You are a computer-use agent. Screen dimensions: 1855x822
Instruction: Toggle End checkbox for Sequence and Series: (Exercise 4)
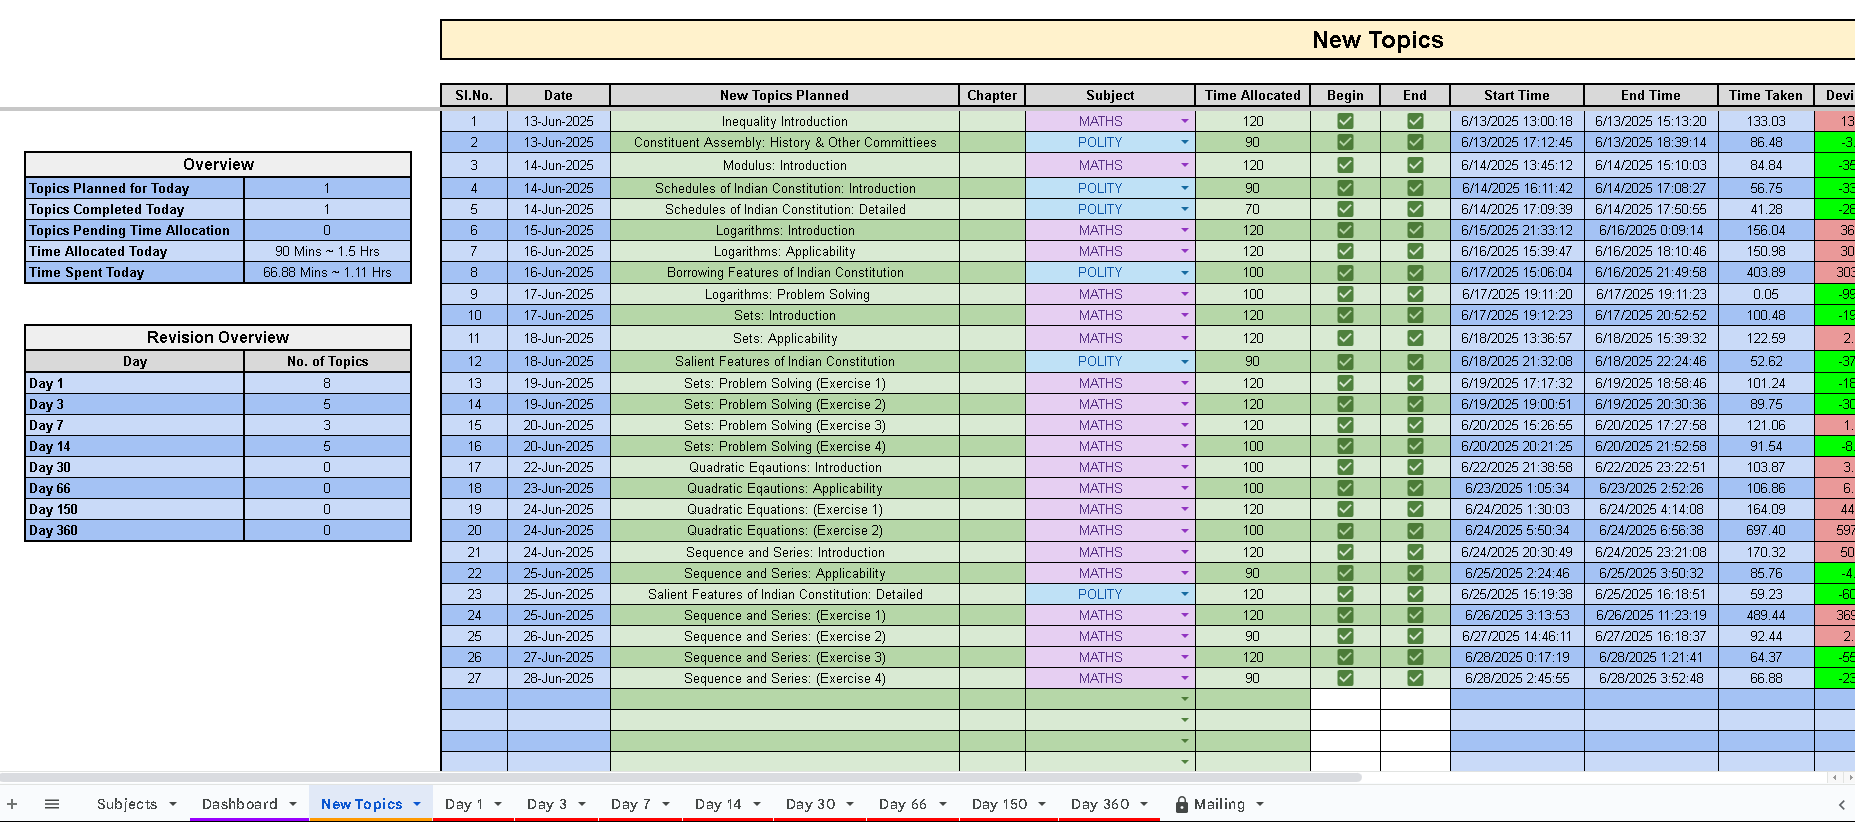[1415, 678]
